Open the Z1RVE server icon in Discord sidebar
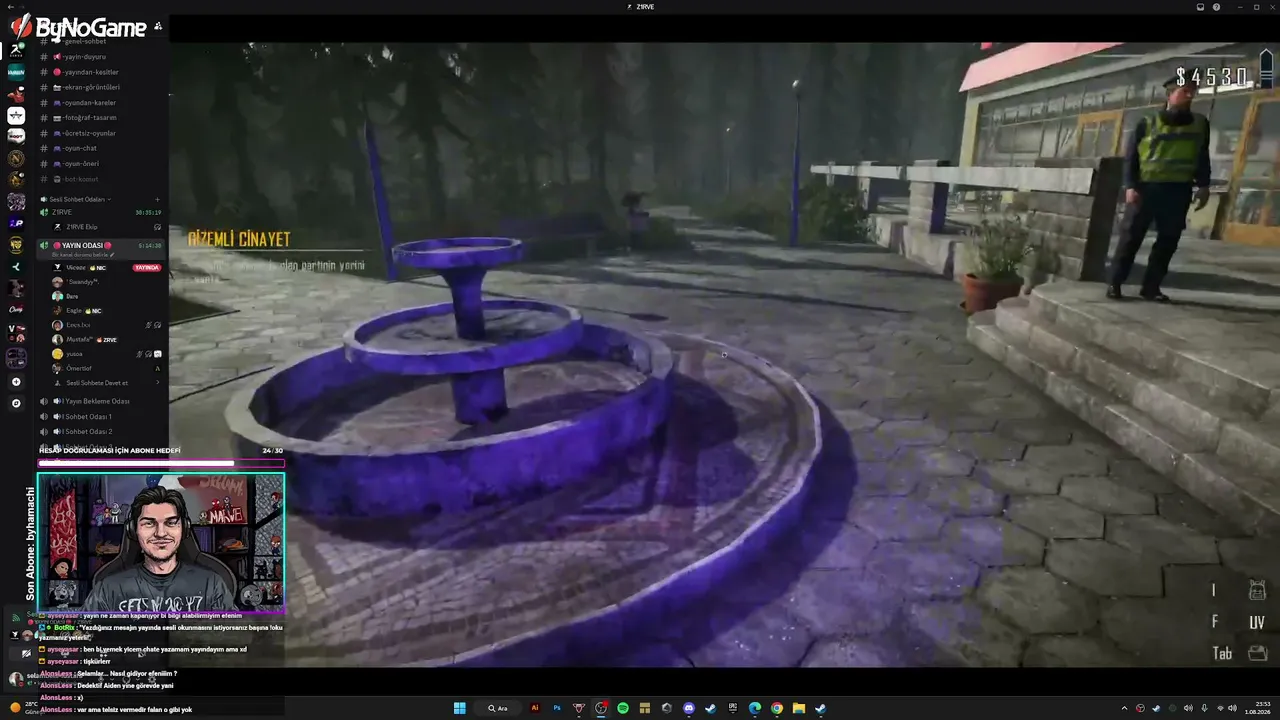The width and height of the screenshot is (1280, 720). point(16,50)
